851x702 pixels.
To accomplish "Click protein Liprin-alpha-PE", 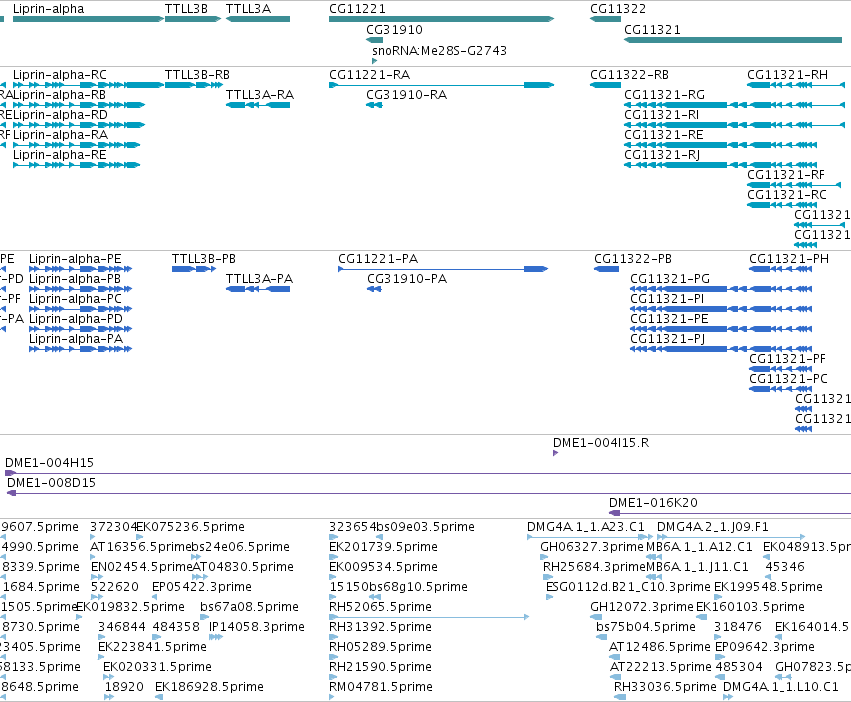I will pyautogui.click(x=80, y=269).
